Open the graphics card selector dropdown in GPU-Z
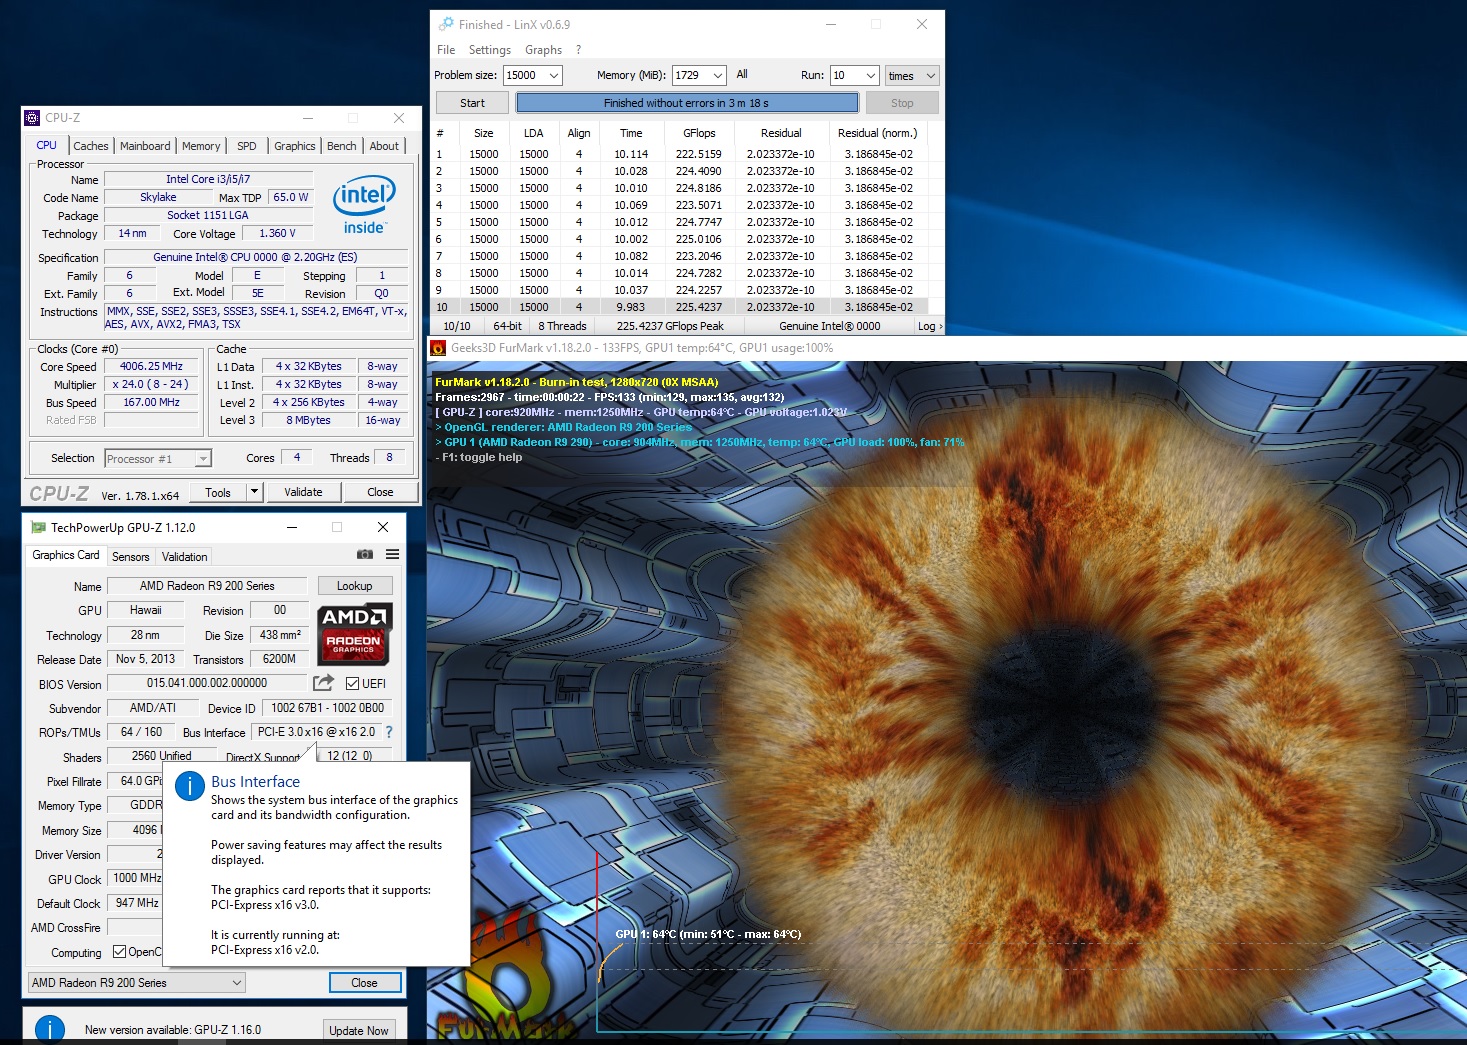Viewport: 1467px width, 1045px height. pos(136,983)
